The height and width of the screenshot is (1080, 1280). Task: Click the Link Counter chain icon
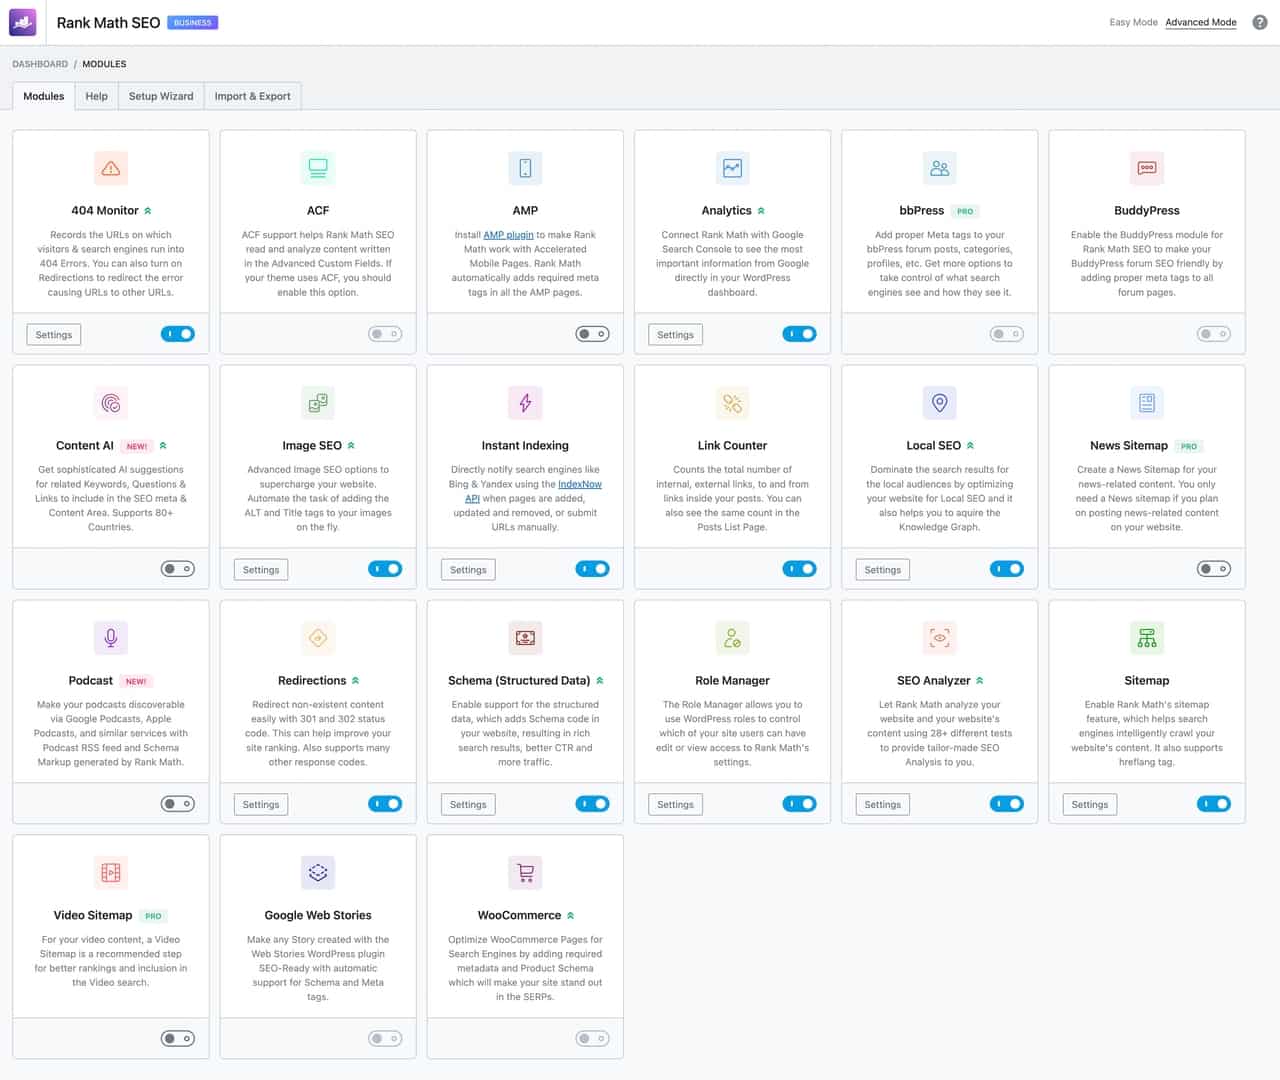tap(732, 403)
